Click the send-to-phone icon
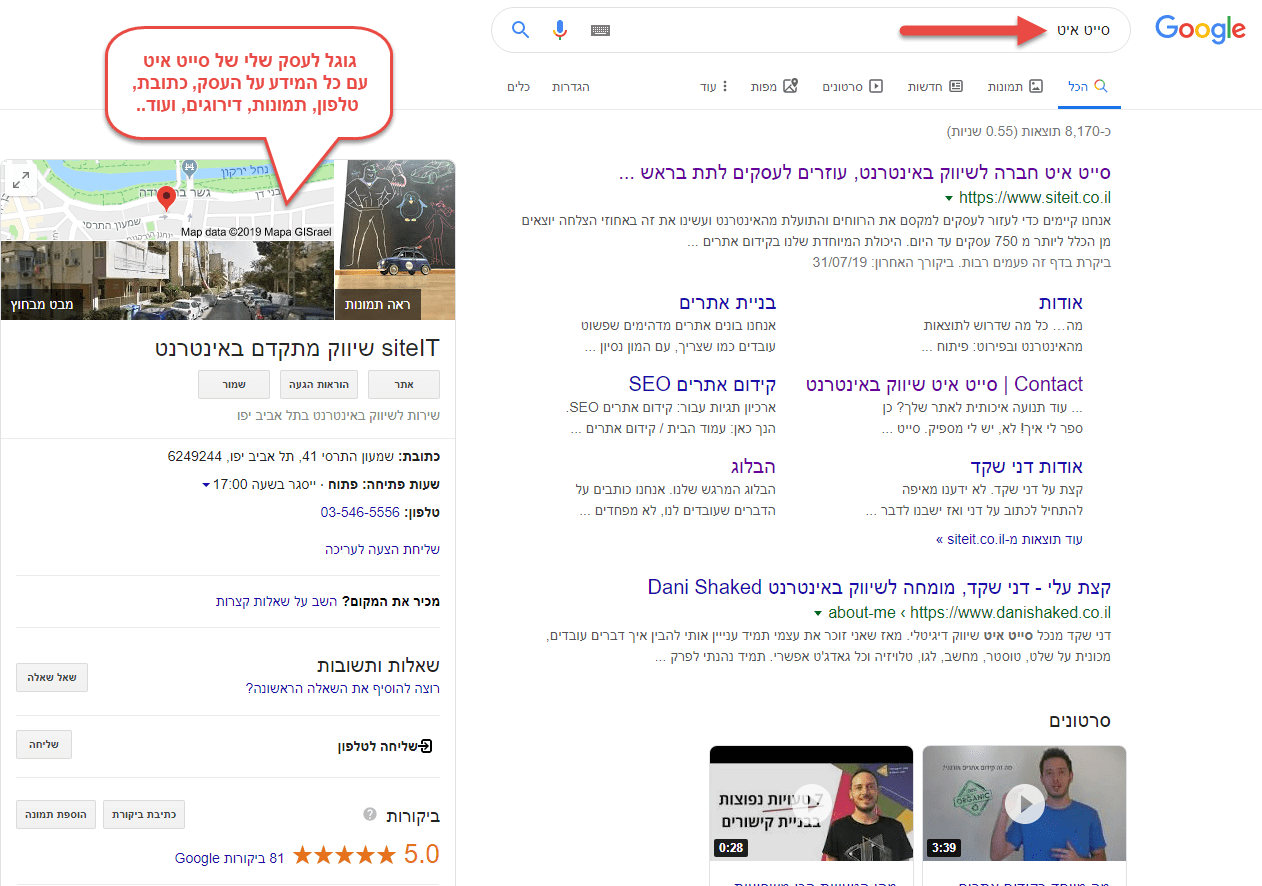Screen dimensions: 1262x886 click(x=425, y=746)
